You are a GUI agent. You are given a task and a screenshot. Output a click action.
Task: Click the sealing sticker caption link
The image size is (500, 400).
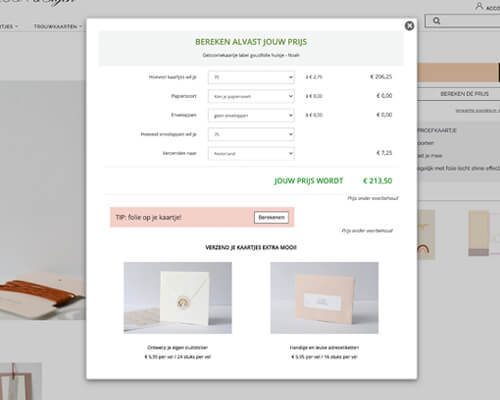[178, 347]
